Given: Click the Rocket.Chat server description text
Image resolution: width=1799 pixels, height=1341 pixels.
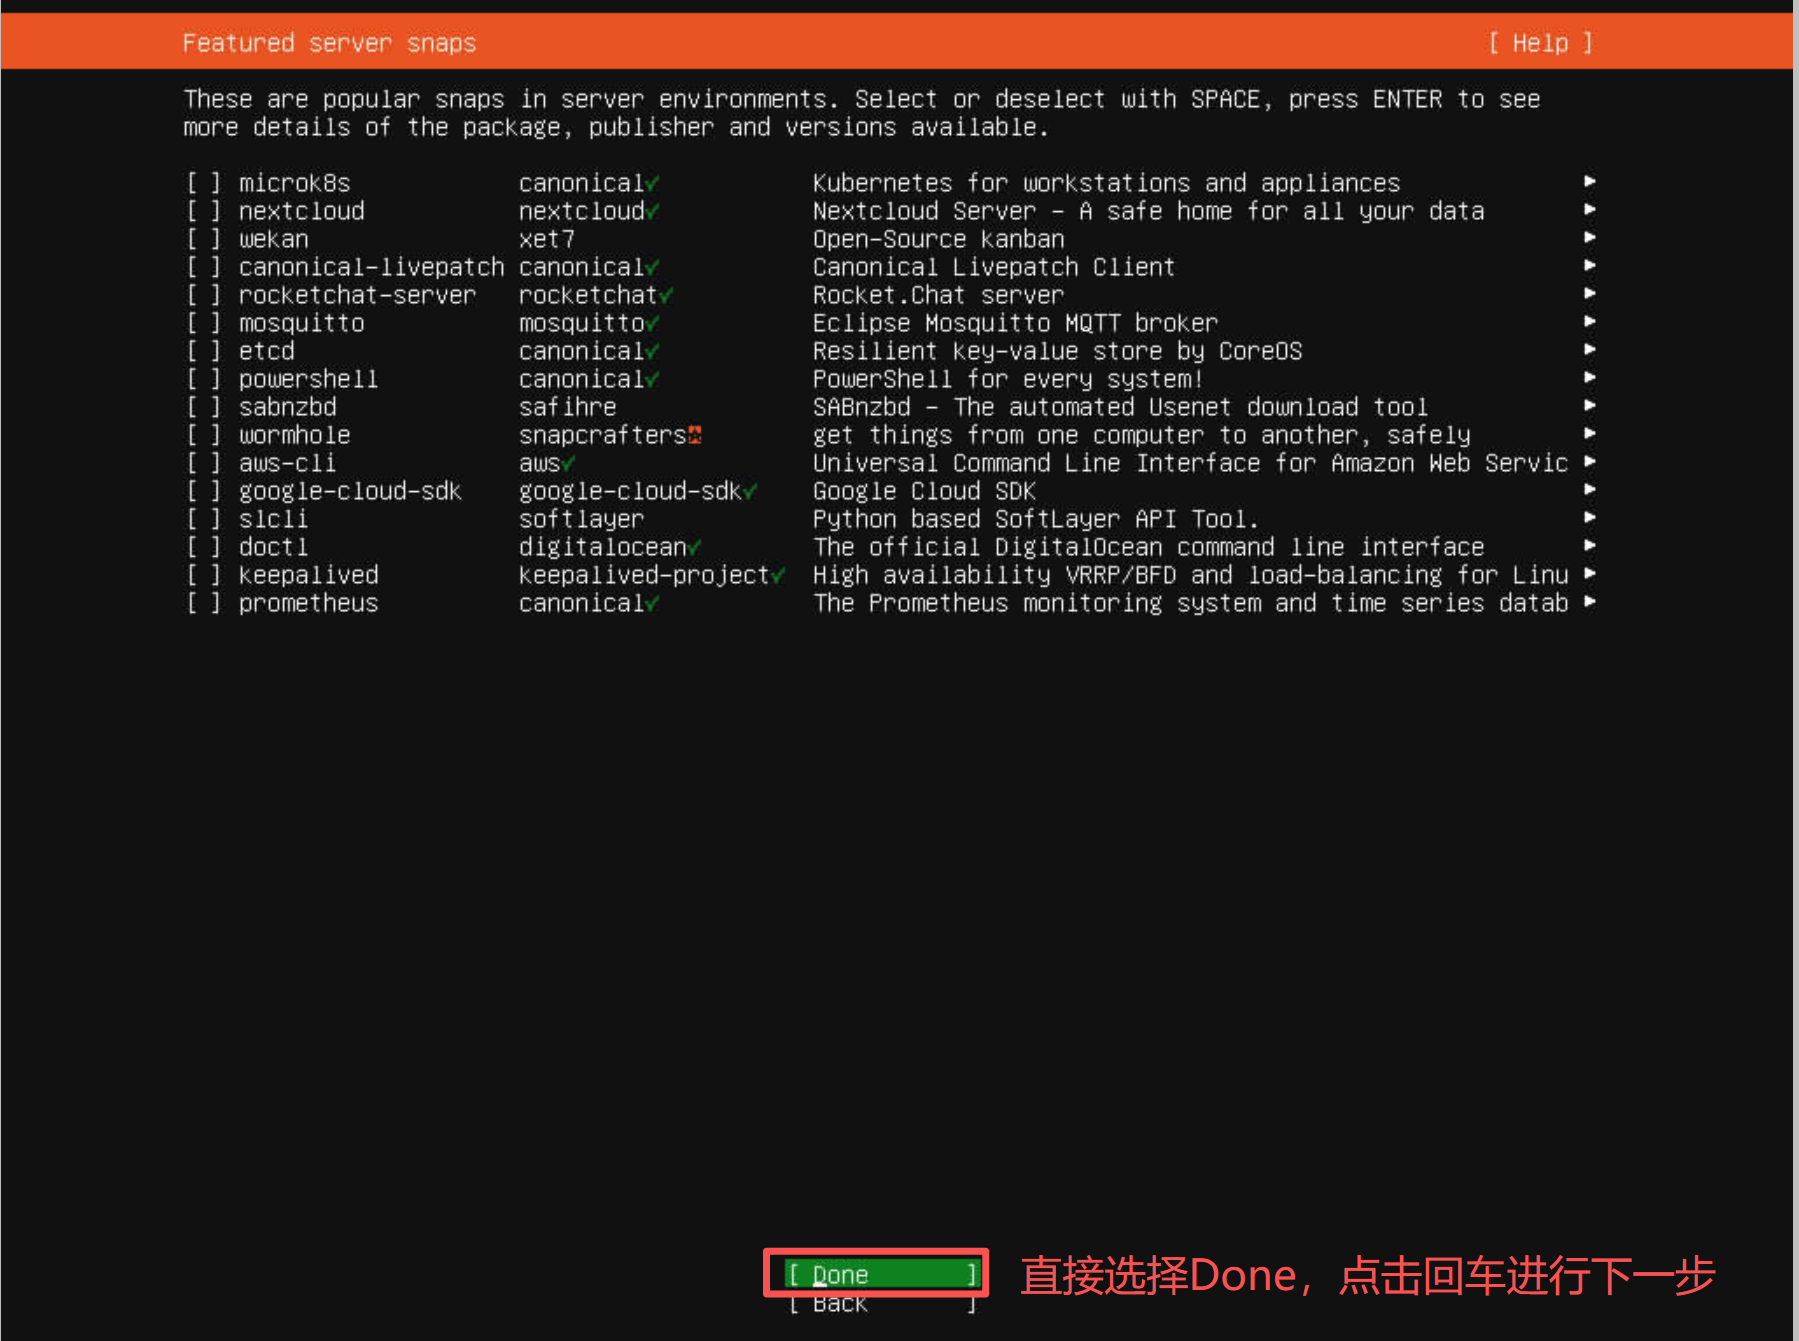Looking at the screenshot, I should [x=938, y=295].
